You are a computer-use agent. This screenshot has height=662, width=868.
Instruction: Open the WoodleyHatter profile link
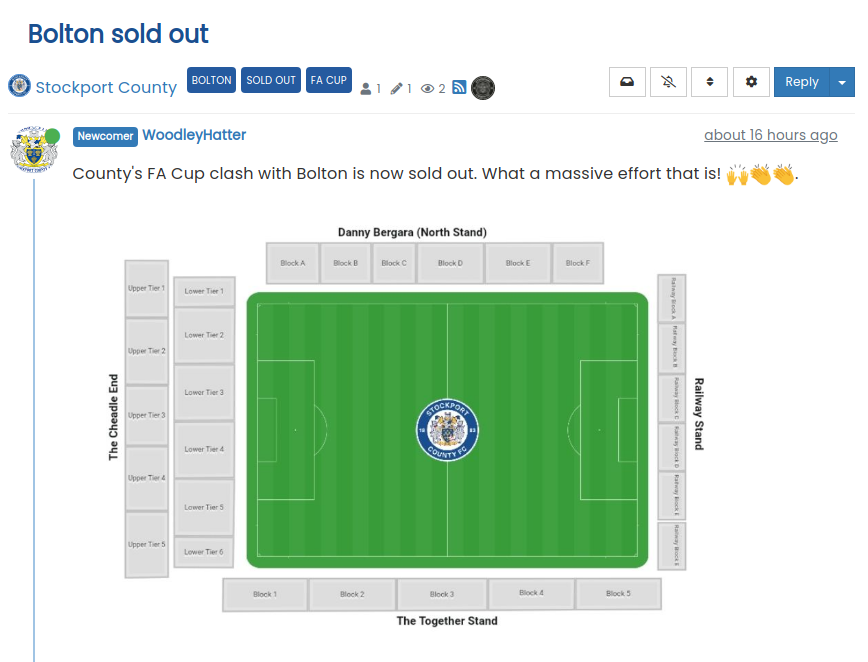coord(194,135)
